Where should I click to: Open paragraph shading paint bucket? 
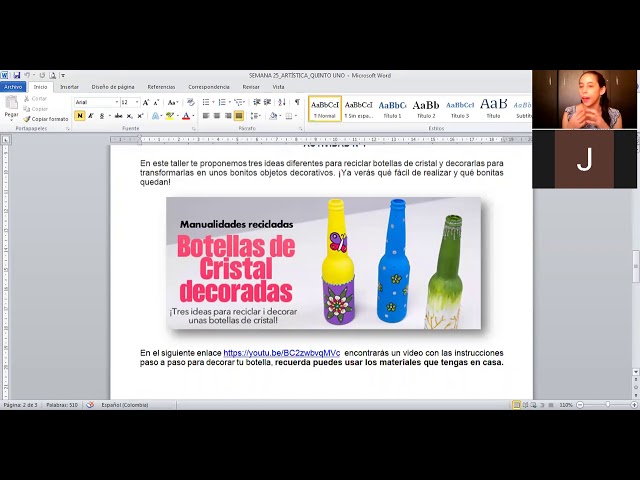(x=273, y=116)
